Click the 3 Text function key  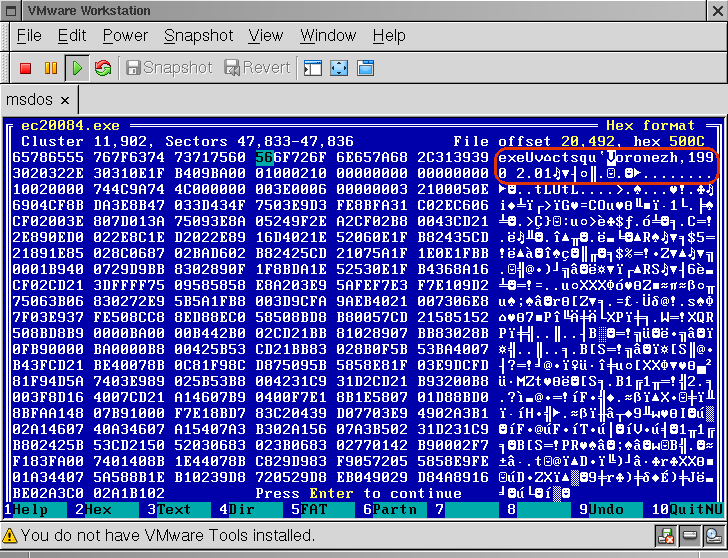[179, 509]
